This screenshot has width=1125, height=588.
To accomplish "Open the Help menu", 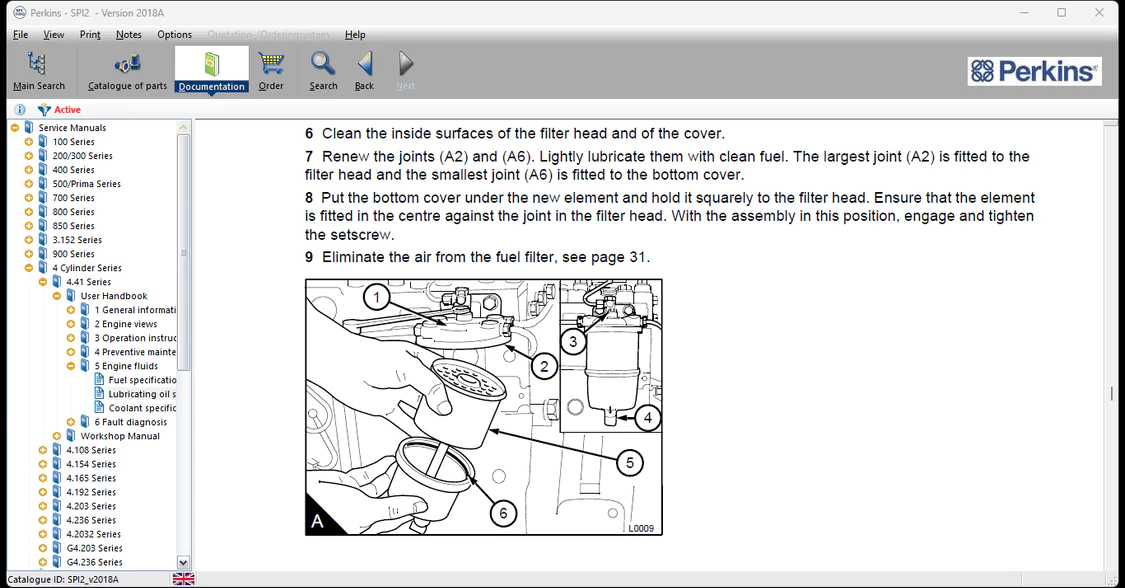I will tap(355, 34).
